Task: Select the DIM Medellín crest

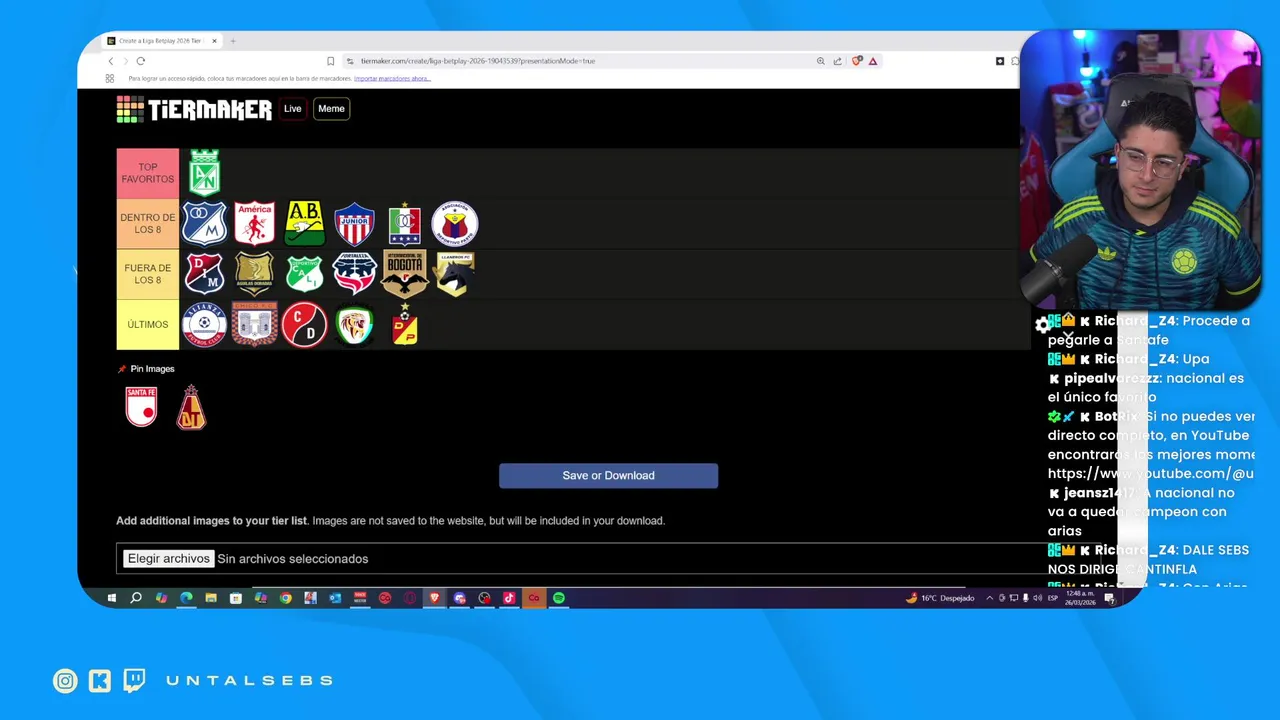Action: [205, 274]
